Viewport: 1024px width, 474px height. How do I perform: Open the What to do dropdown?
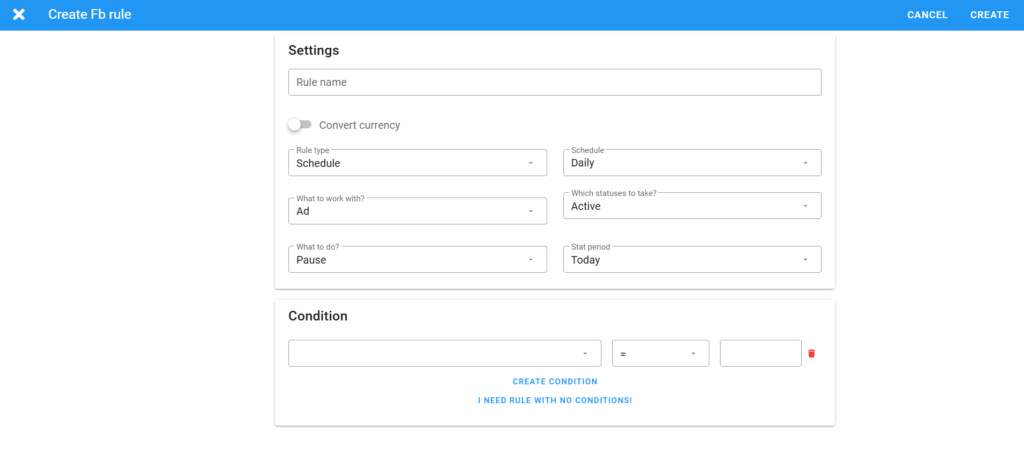click(417, 259)
